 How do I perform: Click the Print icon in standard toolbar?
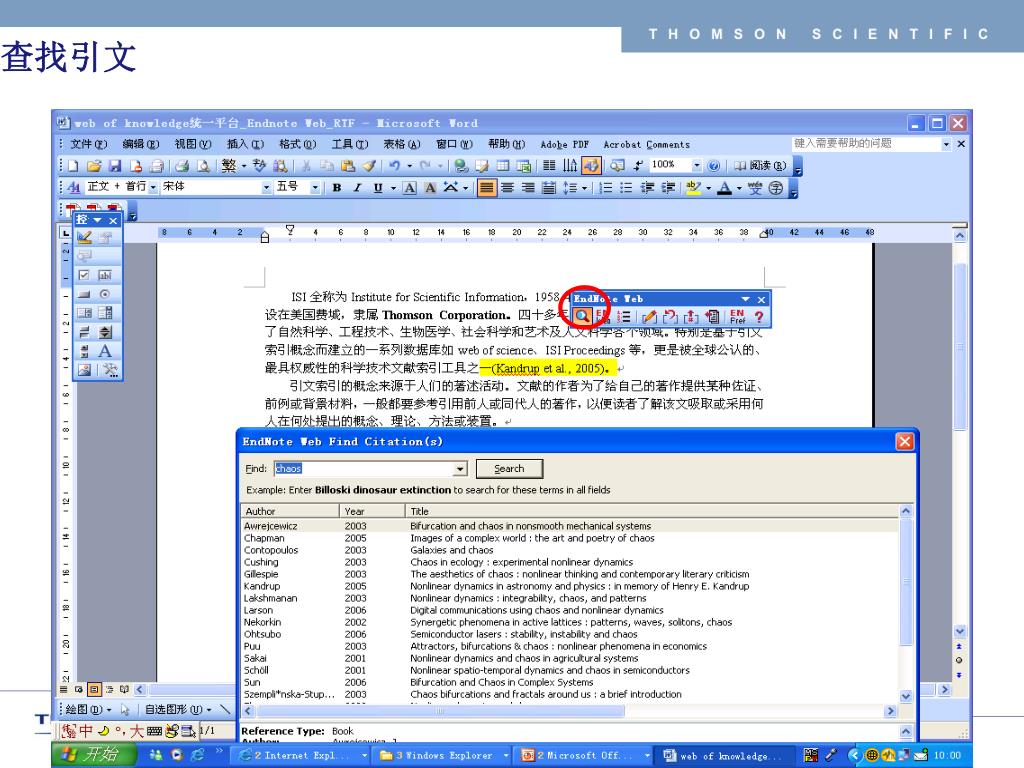(x=182, y=166)
